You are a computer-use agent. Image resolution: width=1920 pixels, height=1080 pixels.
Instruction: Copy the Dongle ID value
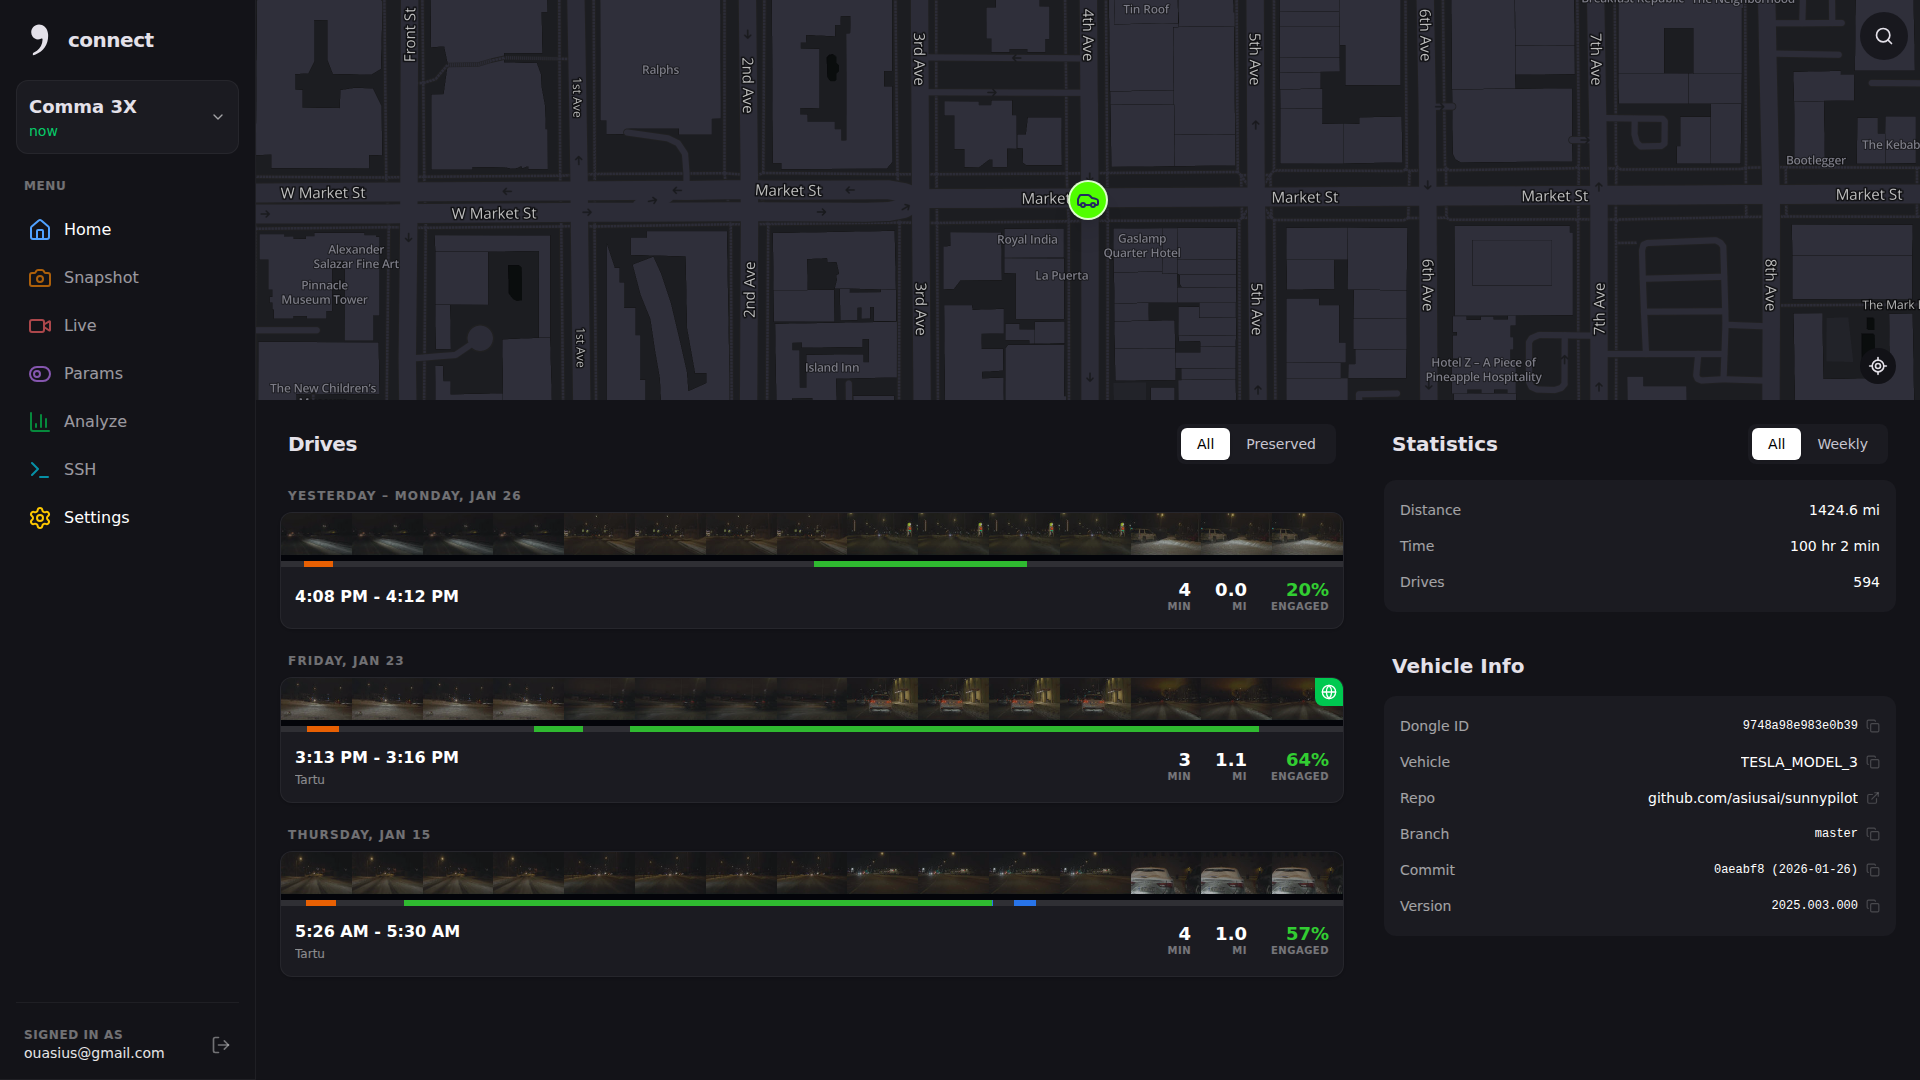tap(1873, 726)
